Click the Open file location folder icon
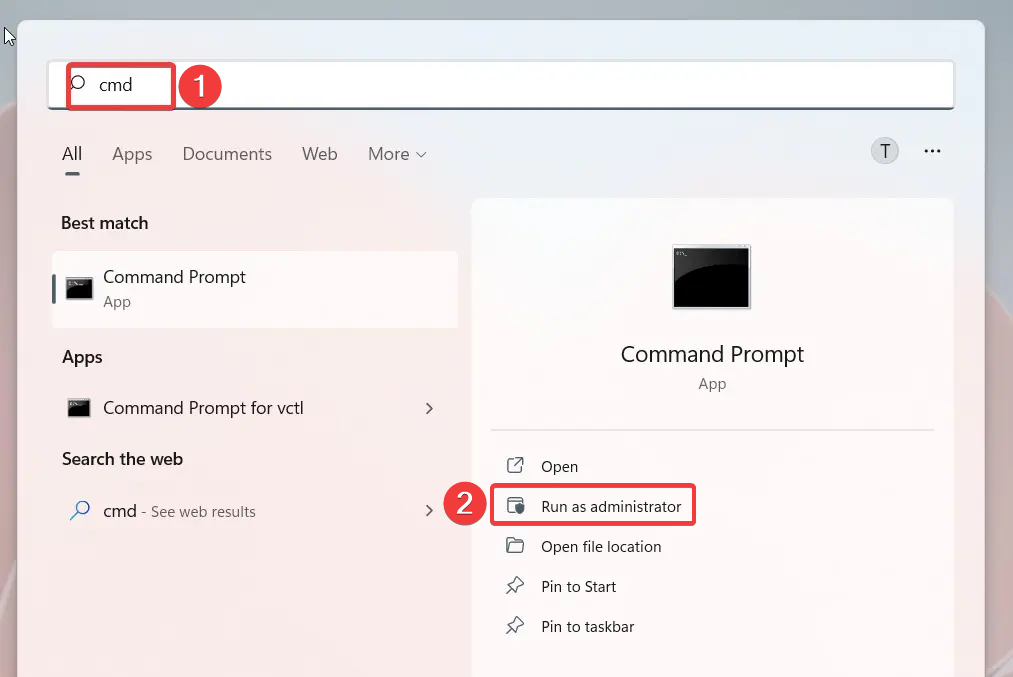The height and width of the screenshot is (677, 1013). [517, 546]
